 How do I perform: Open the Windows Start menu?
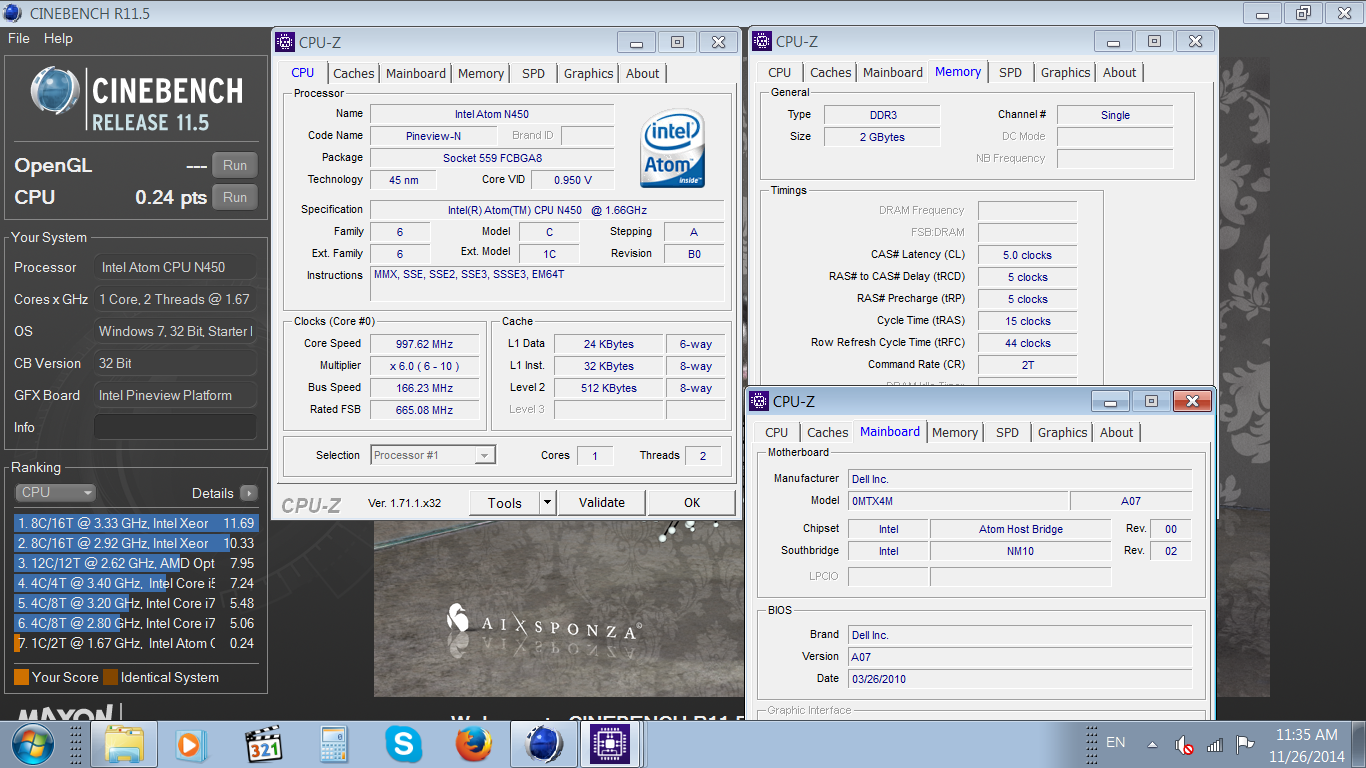[x=33, y=744]
